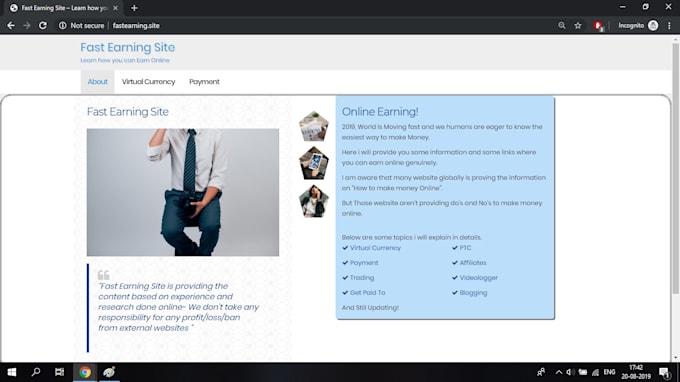The image size is (680, 382).
Task: Open the Virtual Currency menu item
Action: coord(148,82)
